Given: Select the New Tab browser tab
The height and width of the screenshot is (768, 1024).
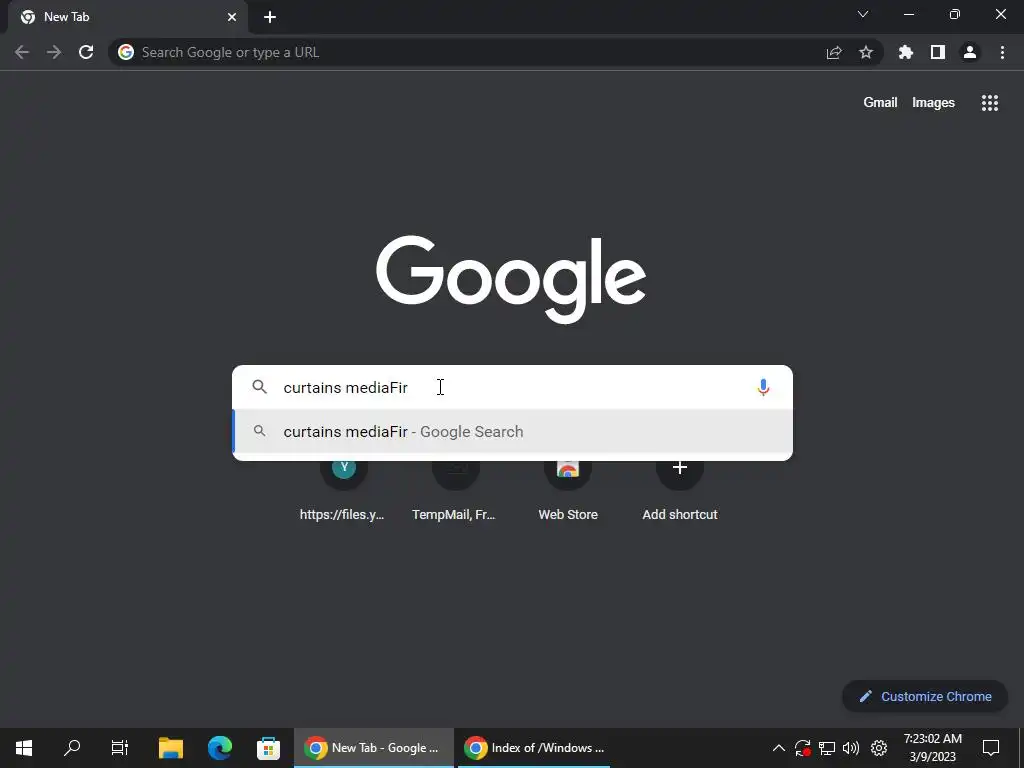Looking at the screenshot, I should pyautogui.click(x=127, y=17).
